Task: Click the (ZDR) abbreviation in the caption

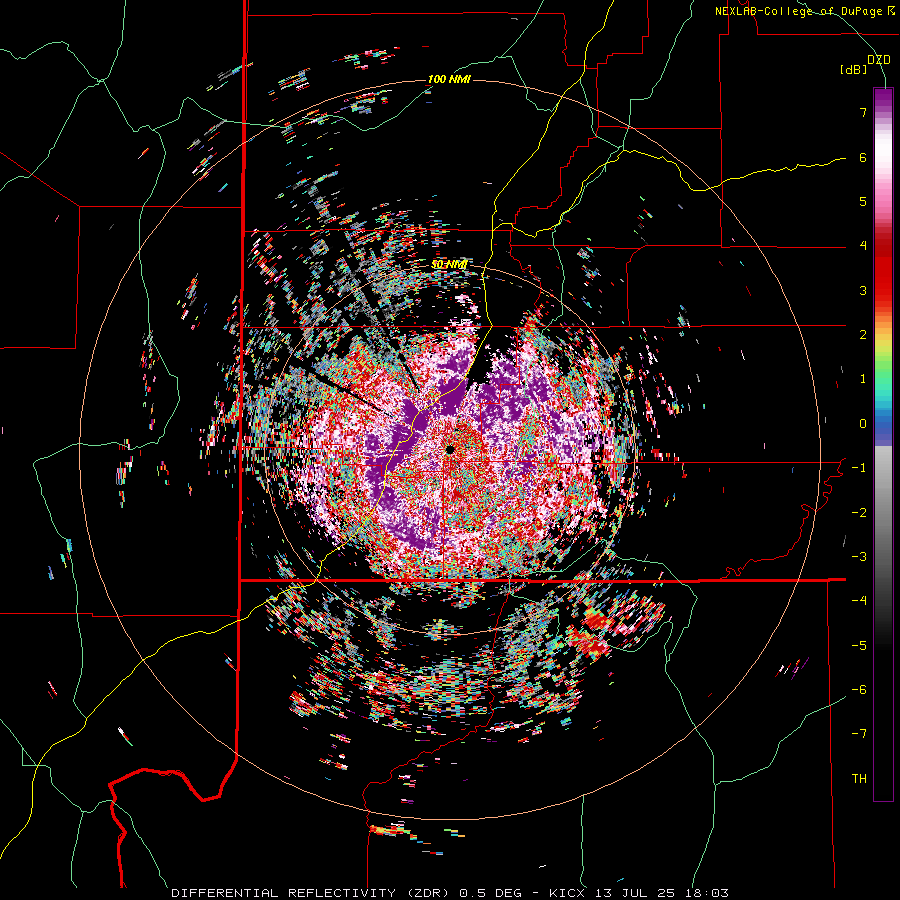Action: click(428, 893)
